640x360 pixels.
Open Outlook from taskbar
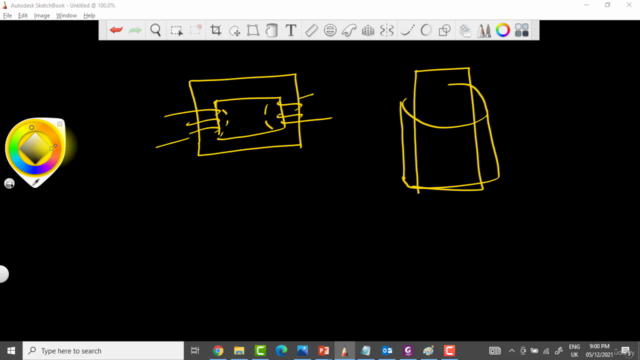click(x=387, y=351)
